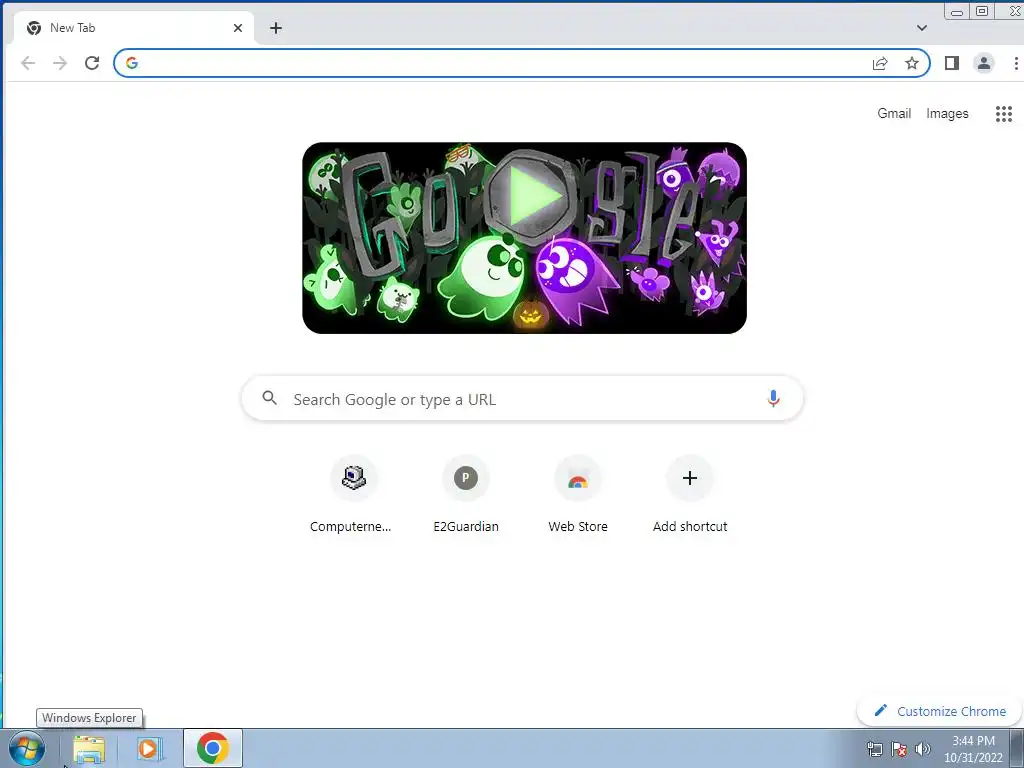Open the volume speaker tray icon
The height and width of the screenshot is (768, 1024).
click(x=923, y=750)
